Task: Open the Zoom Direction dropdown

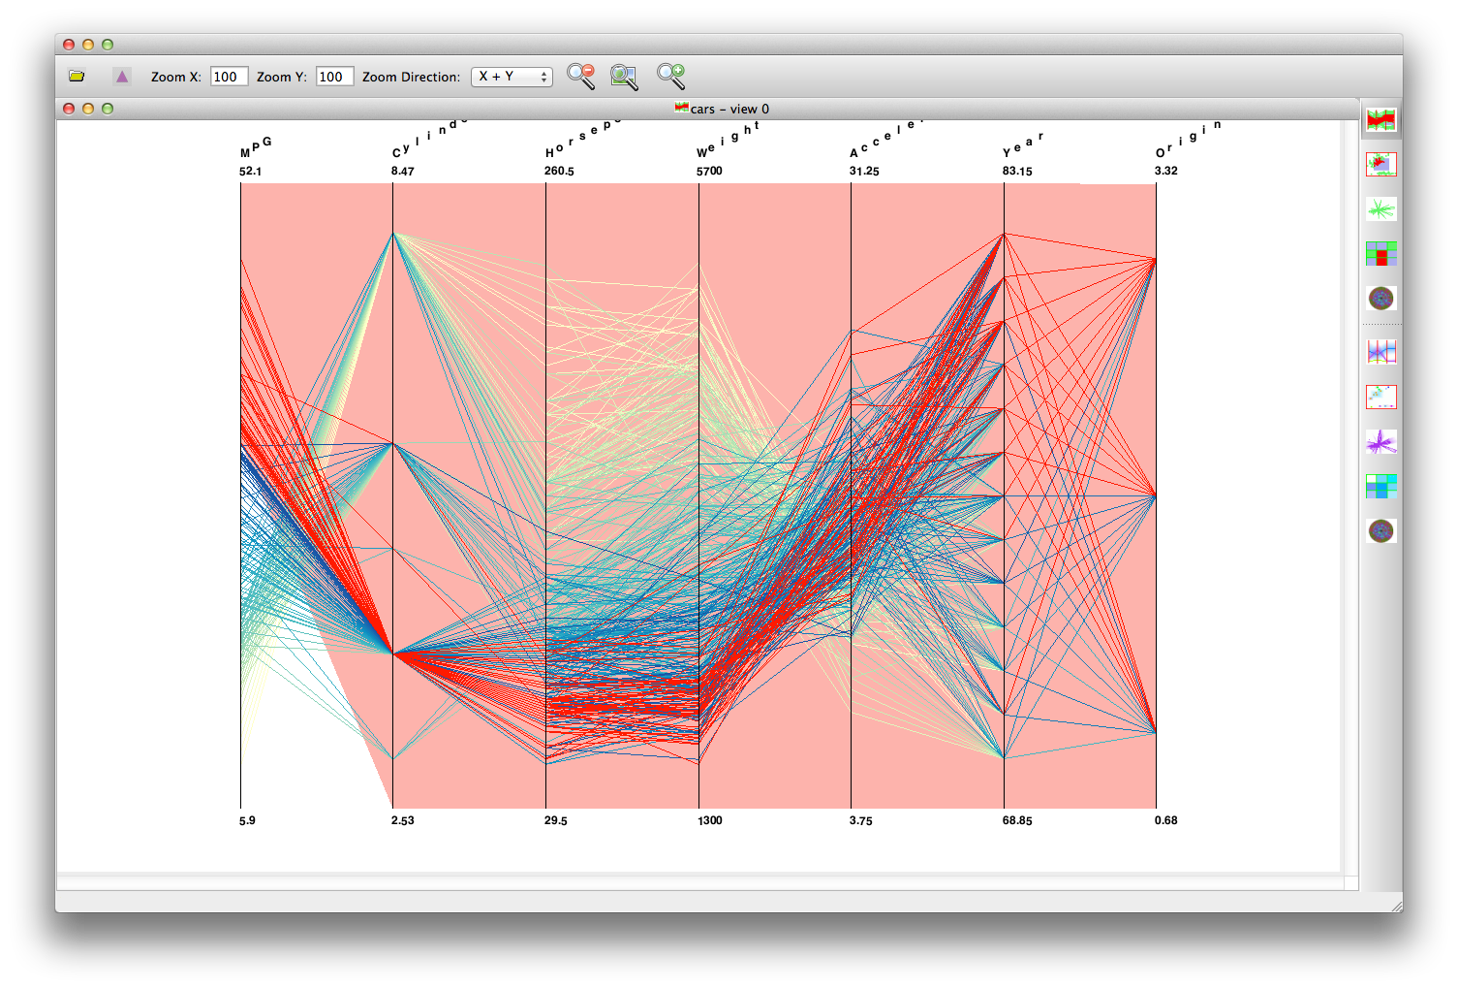Action: coord(512,77)
